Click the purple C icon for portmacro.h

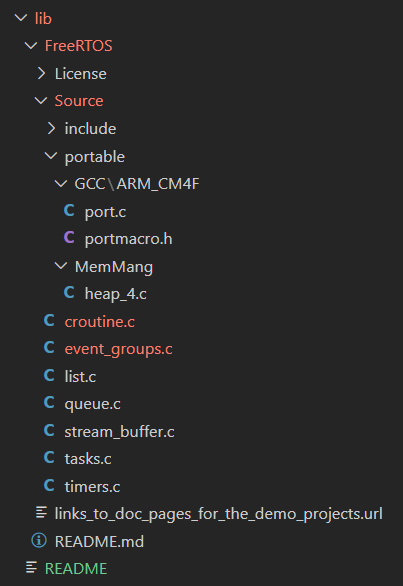[69, 238]
